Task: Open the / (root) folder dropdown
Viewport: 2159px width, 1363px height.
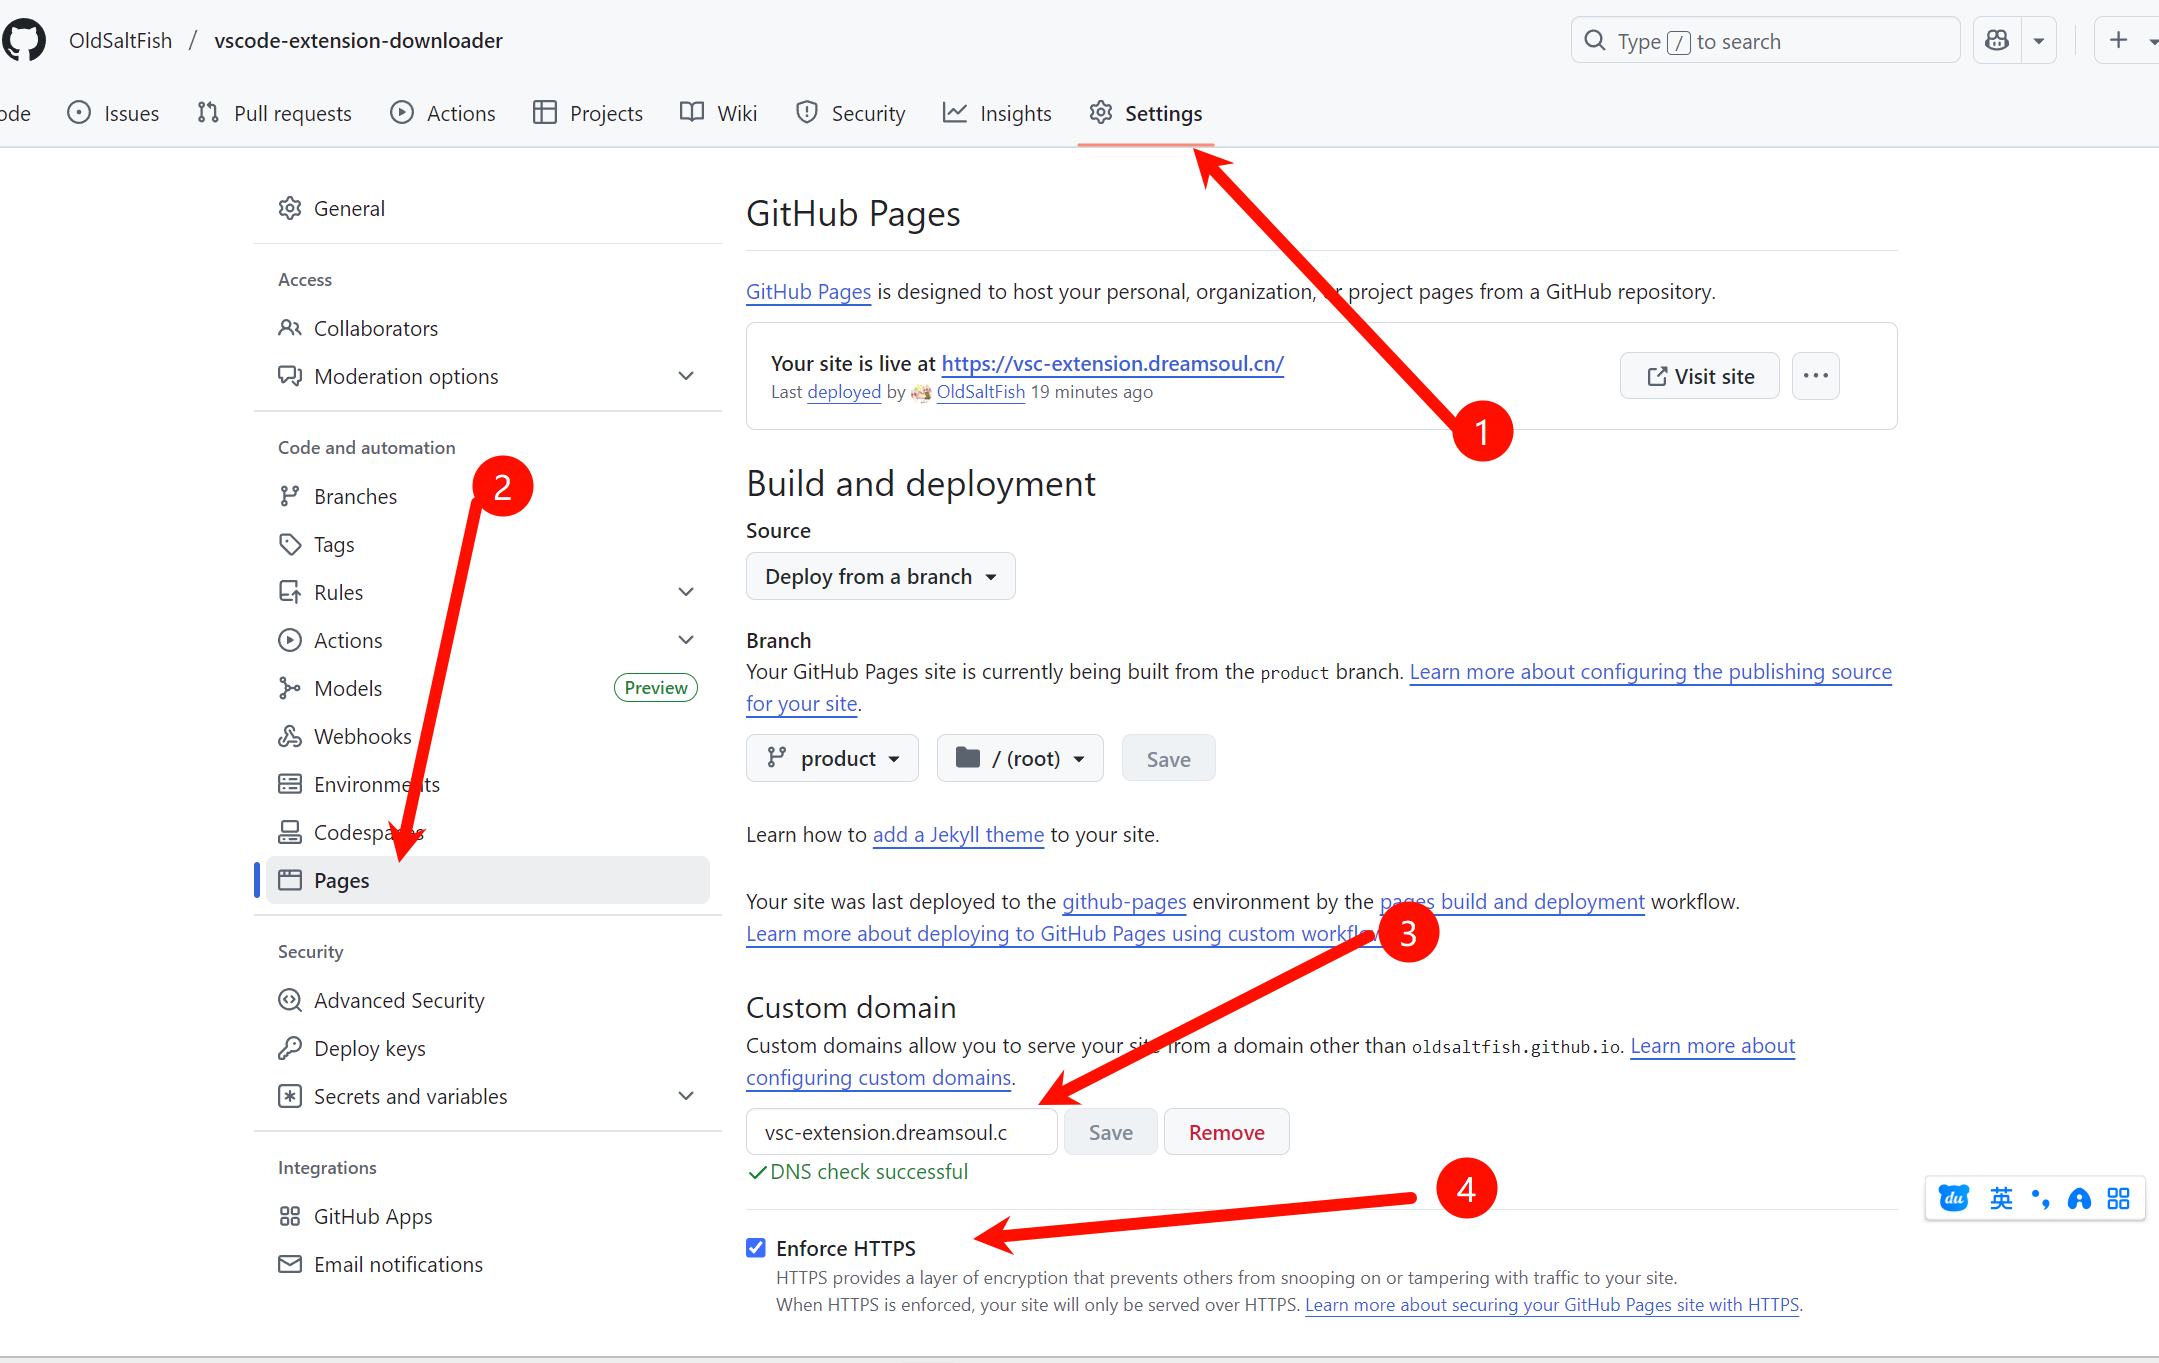Action: point(1019,758)
